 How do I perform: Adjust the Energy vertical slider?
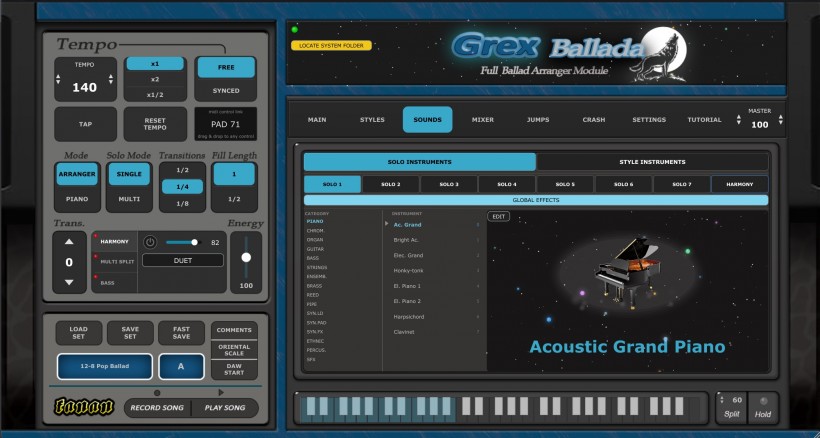(x=246, y=257)
